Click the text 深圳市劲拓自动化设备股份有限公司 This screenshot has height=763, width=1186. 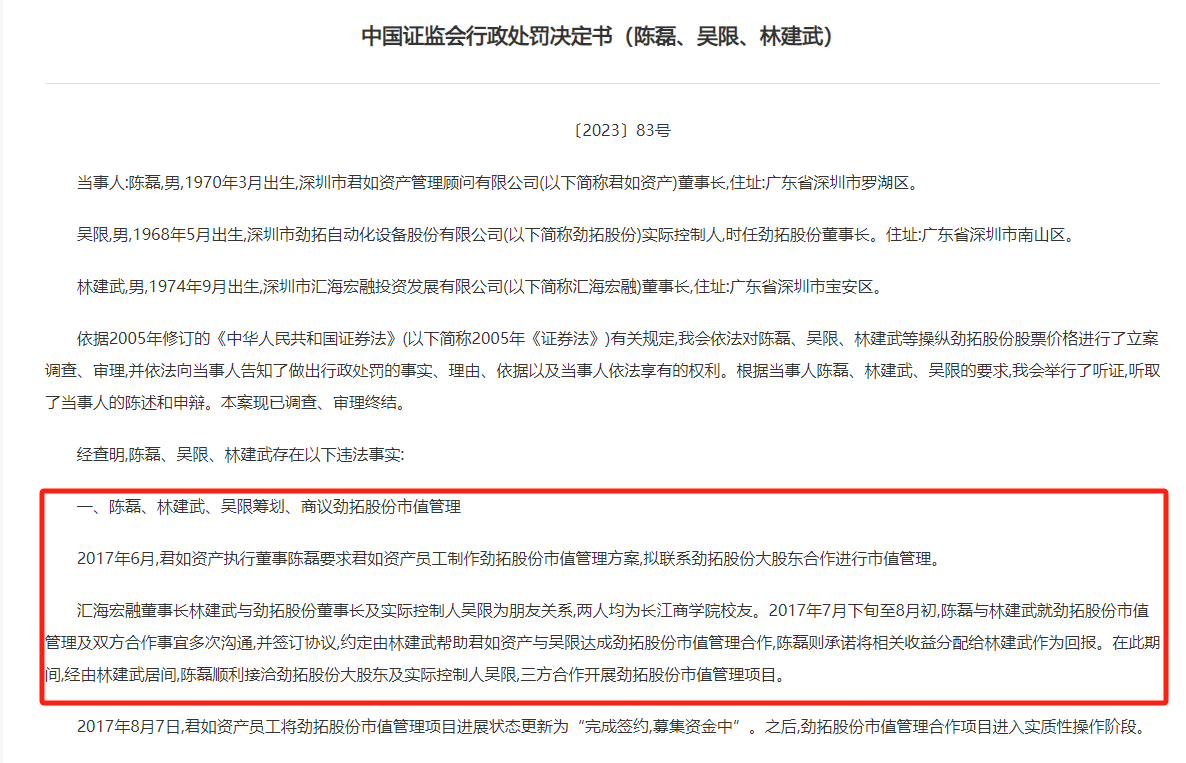[x=375, y=234]
